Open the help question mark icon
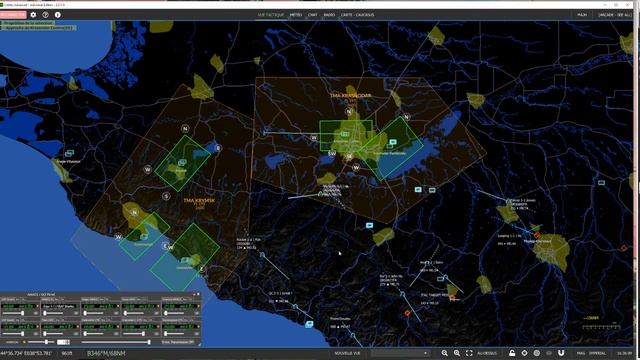Image resolution: width=640 pixels, height=360 pixels. click(x=45, y=15)
